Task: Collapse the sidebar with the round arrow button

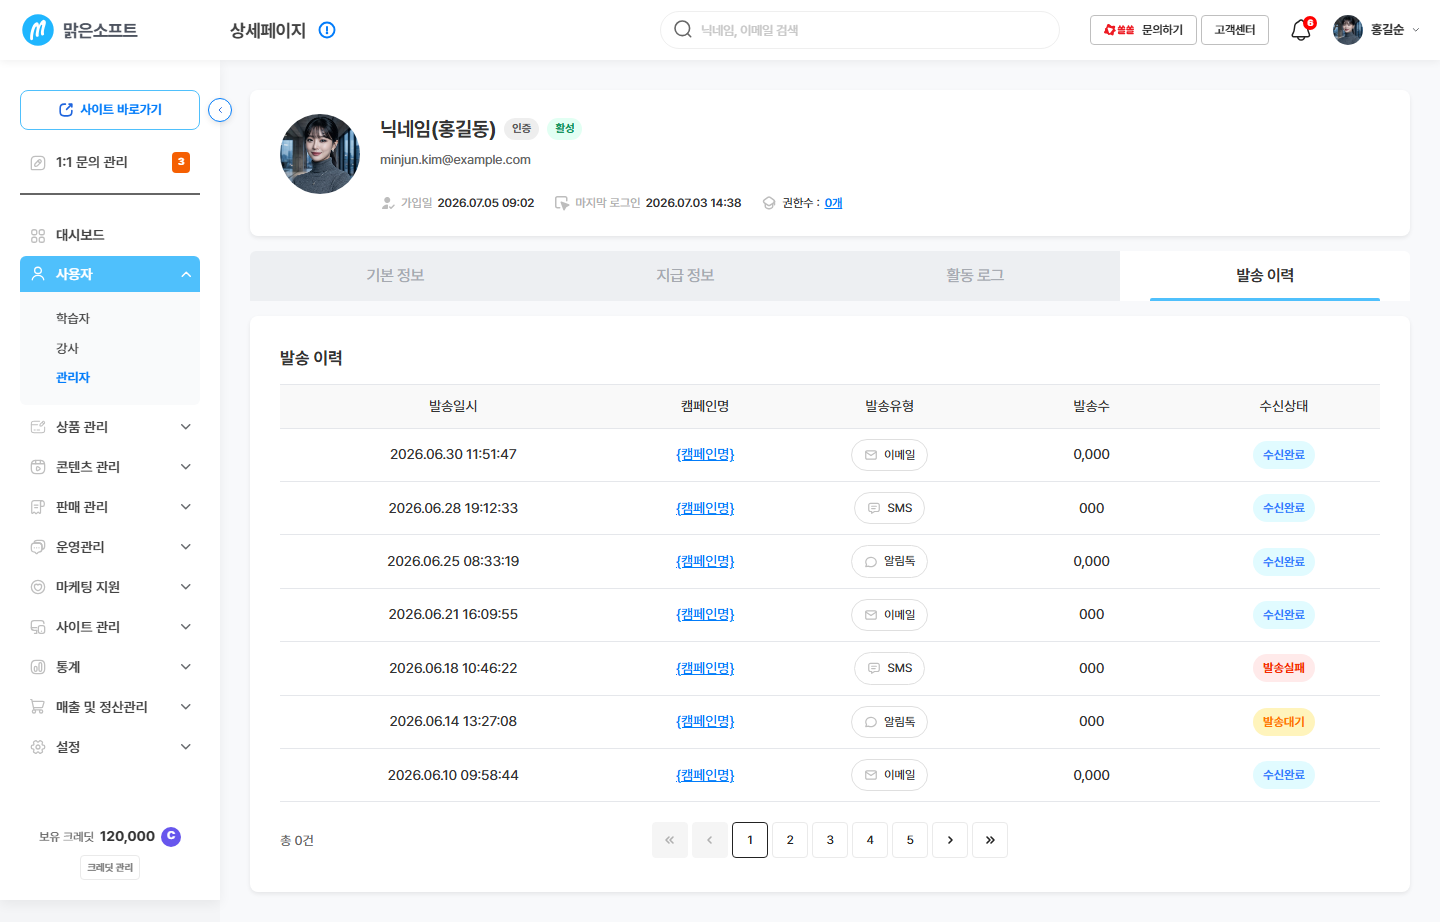Action: pos(220,110)
